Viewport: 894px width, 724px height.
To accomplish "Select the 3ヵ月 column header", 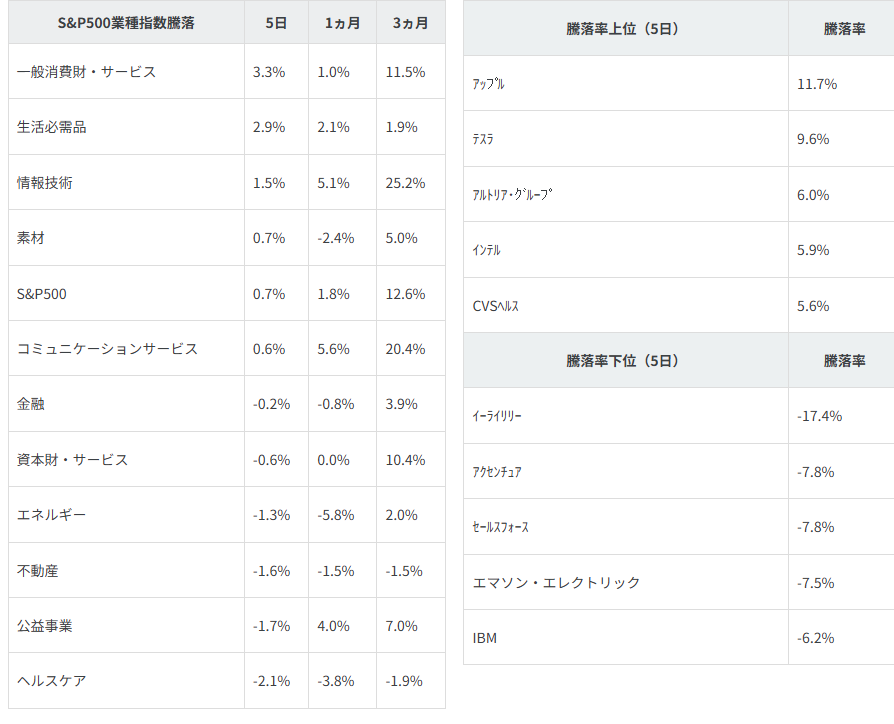I will coord(410,22).
